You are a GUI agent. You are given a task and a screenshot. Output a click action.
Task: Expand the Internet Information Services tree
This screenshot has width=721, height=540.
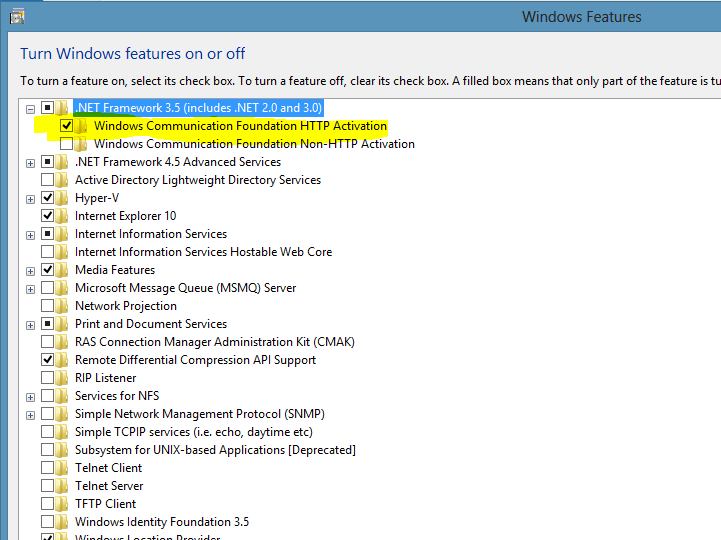coord(30,236)
